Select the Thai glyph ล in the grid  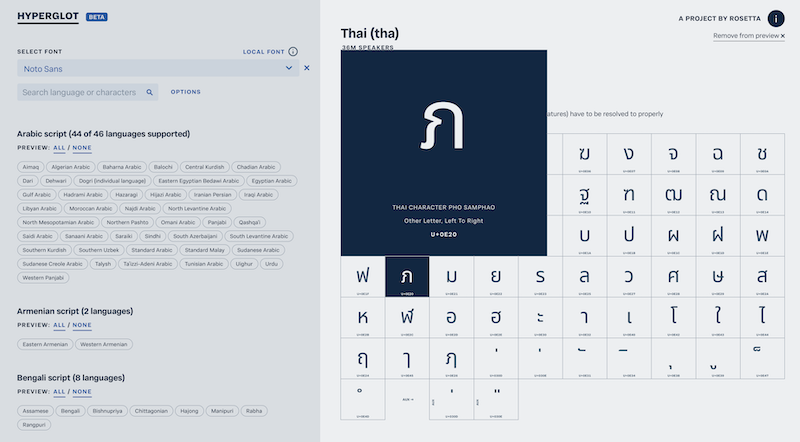click(585, 277)
